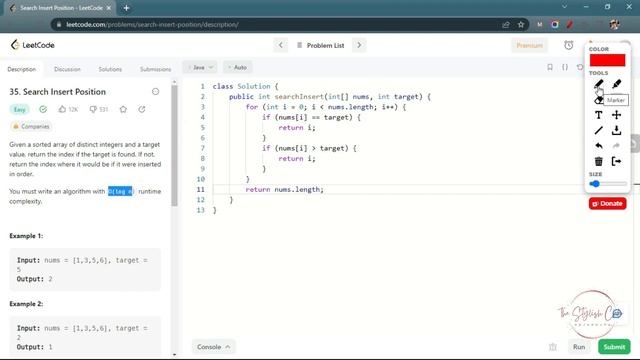Redo the drawing stroke
This screenshot has width=640, height=360.
click(x=616, y=146)
